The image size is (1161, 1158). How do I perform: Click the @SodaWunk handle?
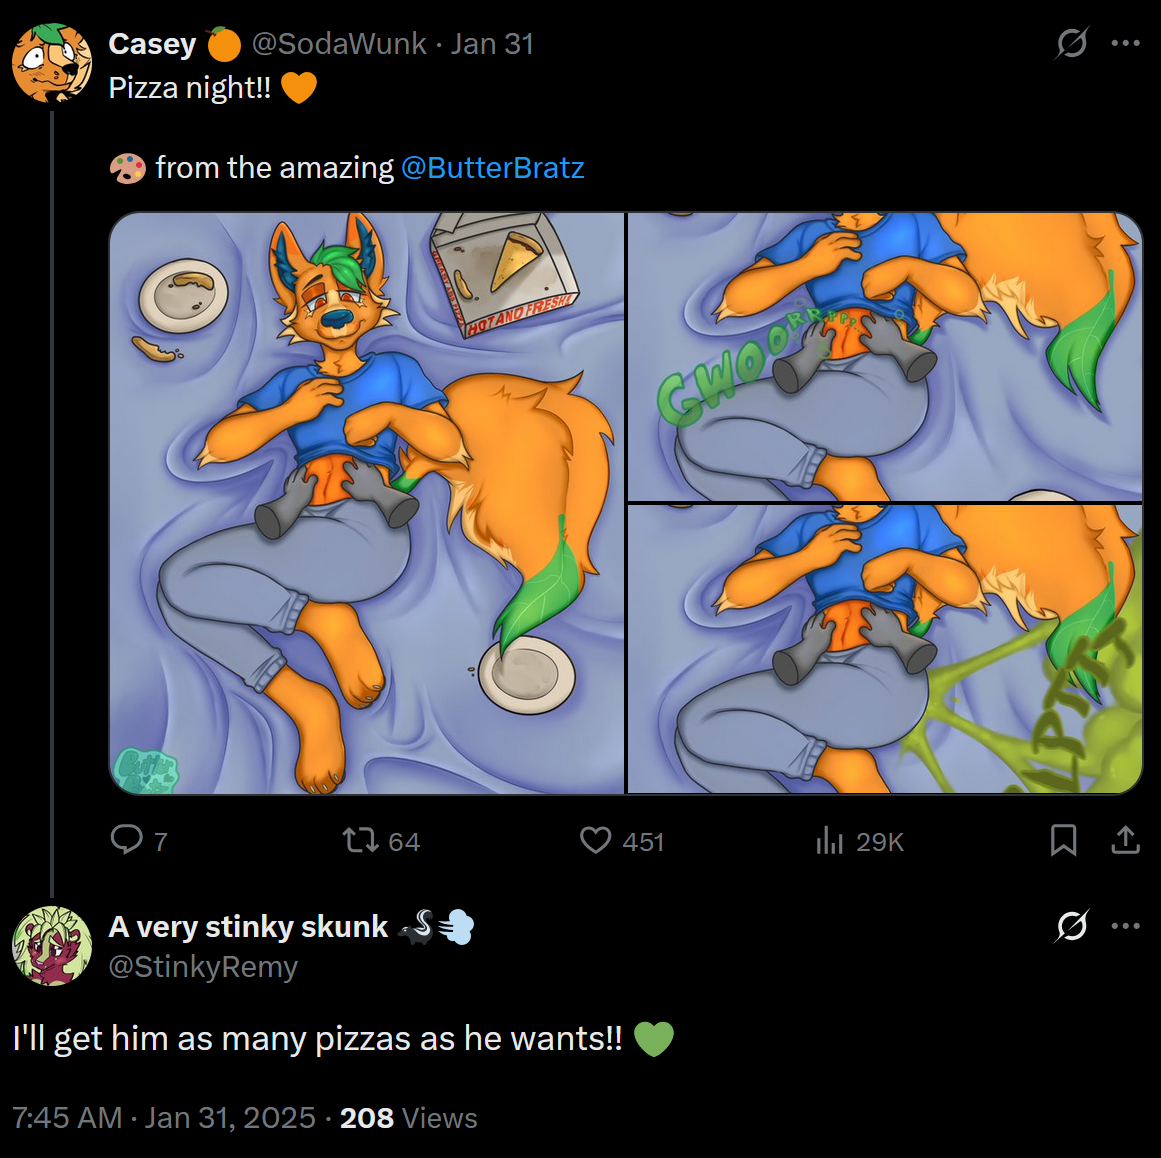pyautogui.click(x=339, y=44)
